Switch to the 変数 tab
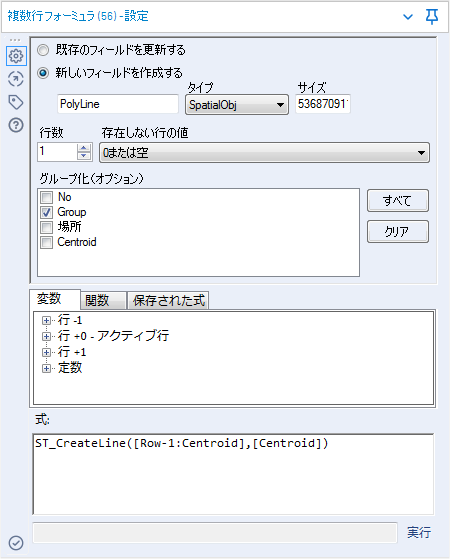The width and height of the screenshot is (450, 559). point(55,299)
